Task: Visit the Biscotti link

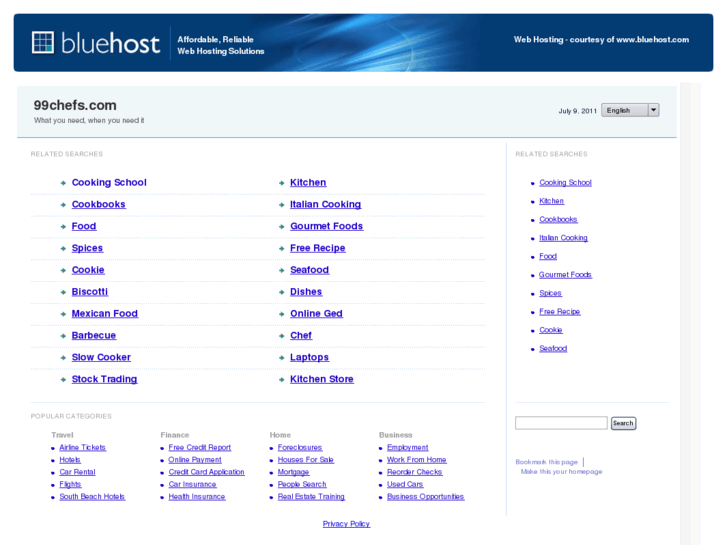Action: coord(90,292)
